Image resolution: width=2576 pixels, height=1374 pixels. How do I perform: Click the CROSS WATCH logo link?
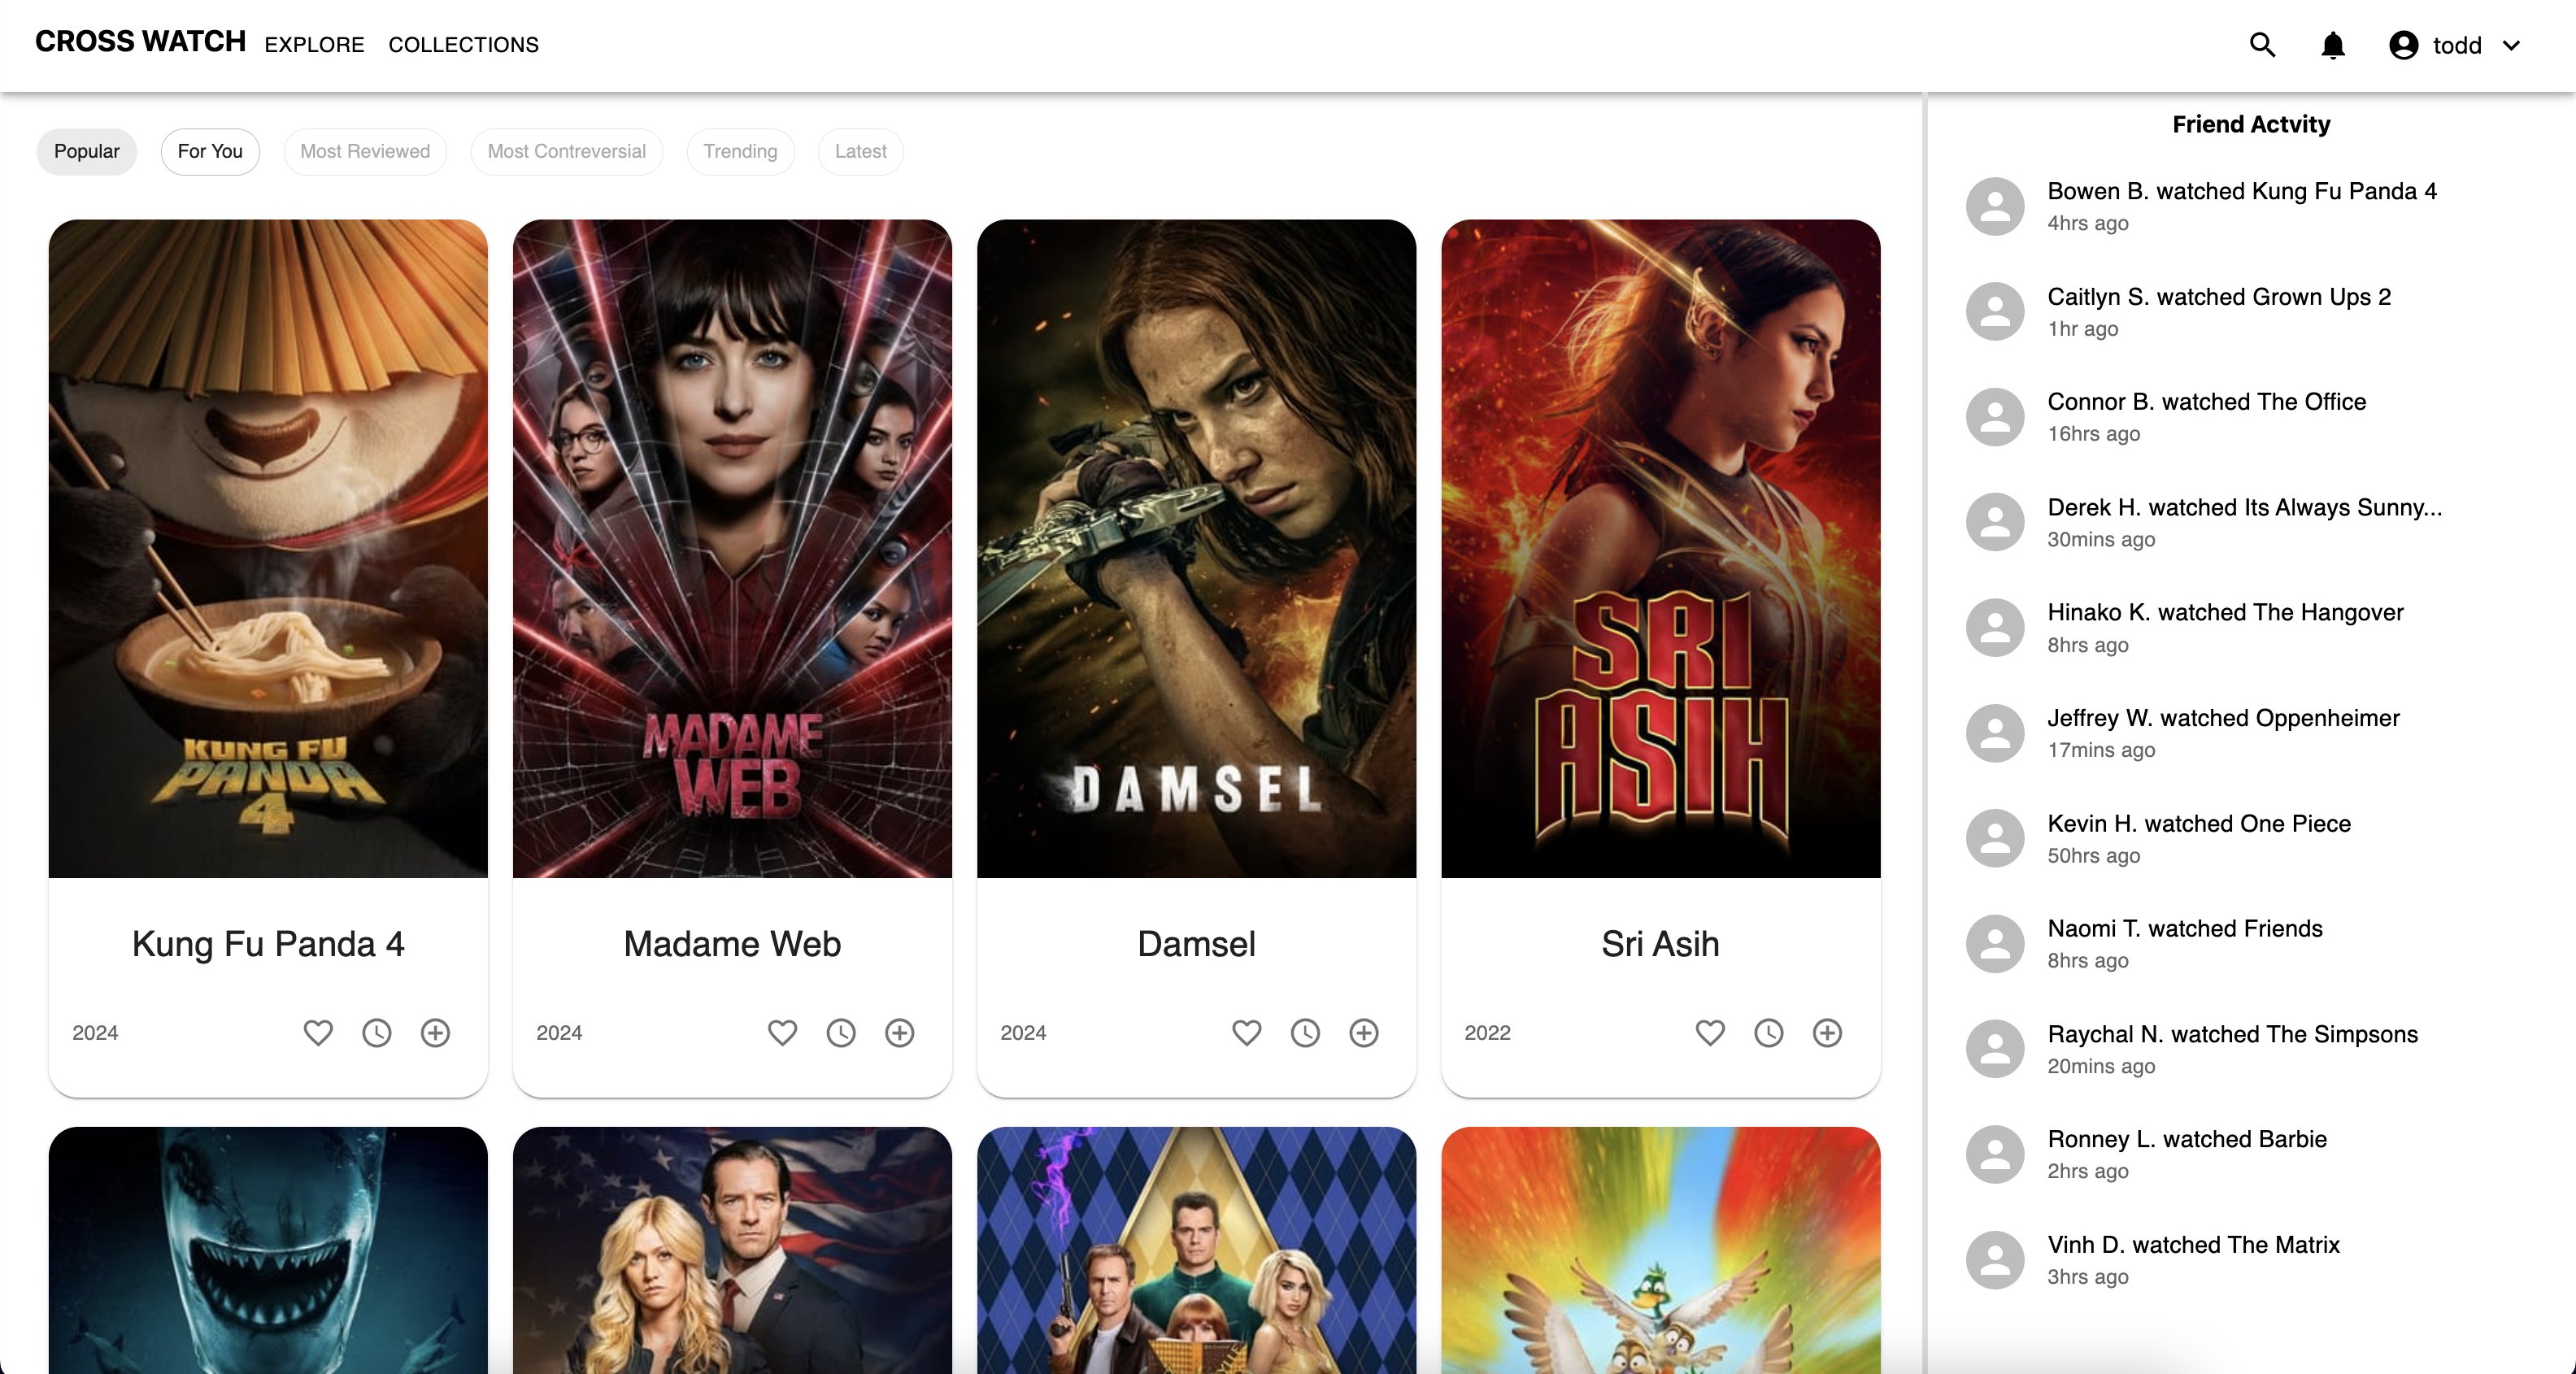(x=140, y=42)
